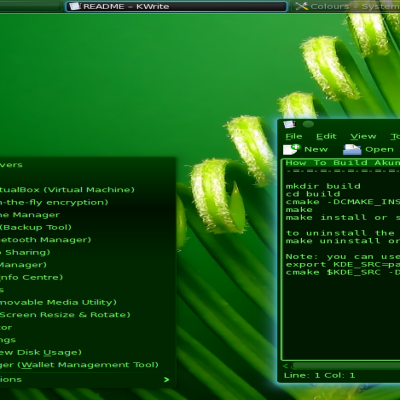Click the 'make install or' line in the editor
Screen dimensions: 400x400
pyautogui.click(x=343, y=217)
